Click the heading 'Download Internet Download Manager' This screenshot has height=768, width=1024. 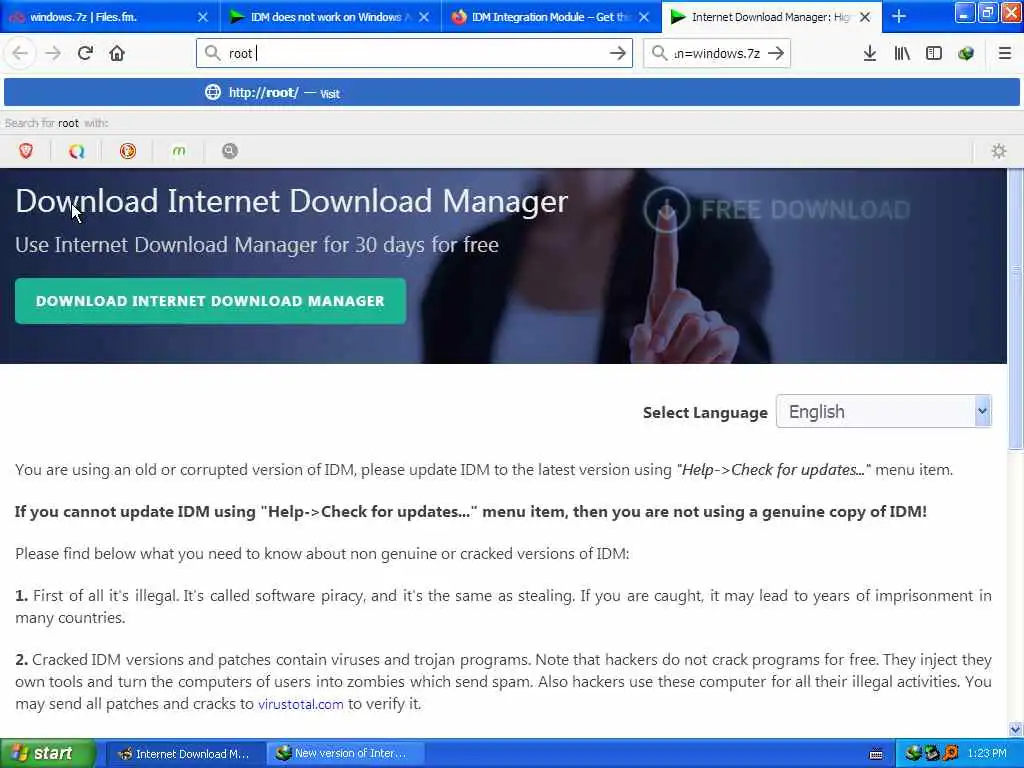coord(291,201)
